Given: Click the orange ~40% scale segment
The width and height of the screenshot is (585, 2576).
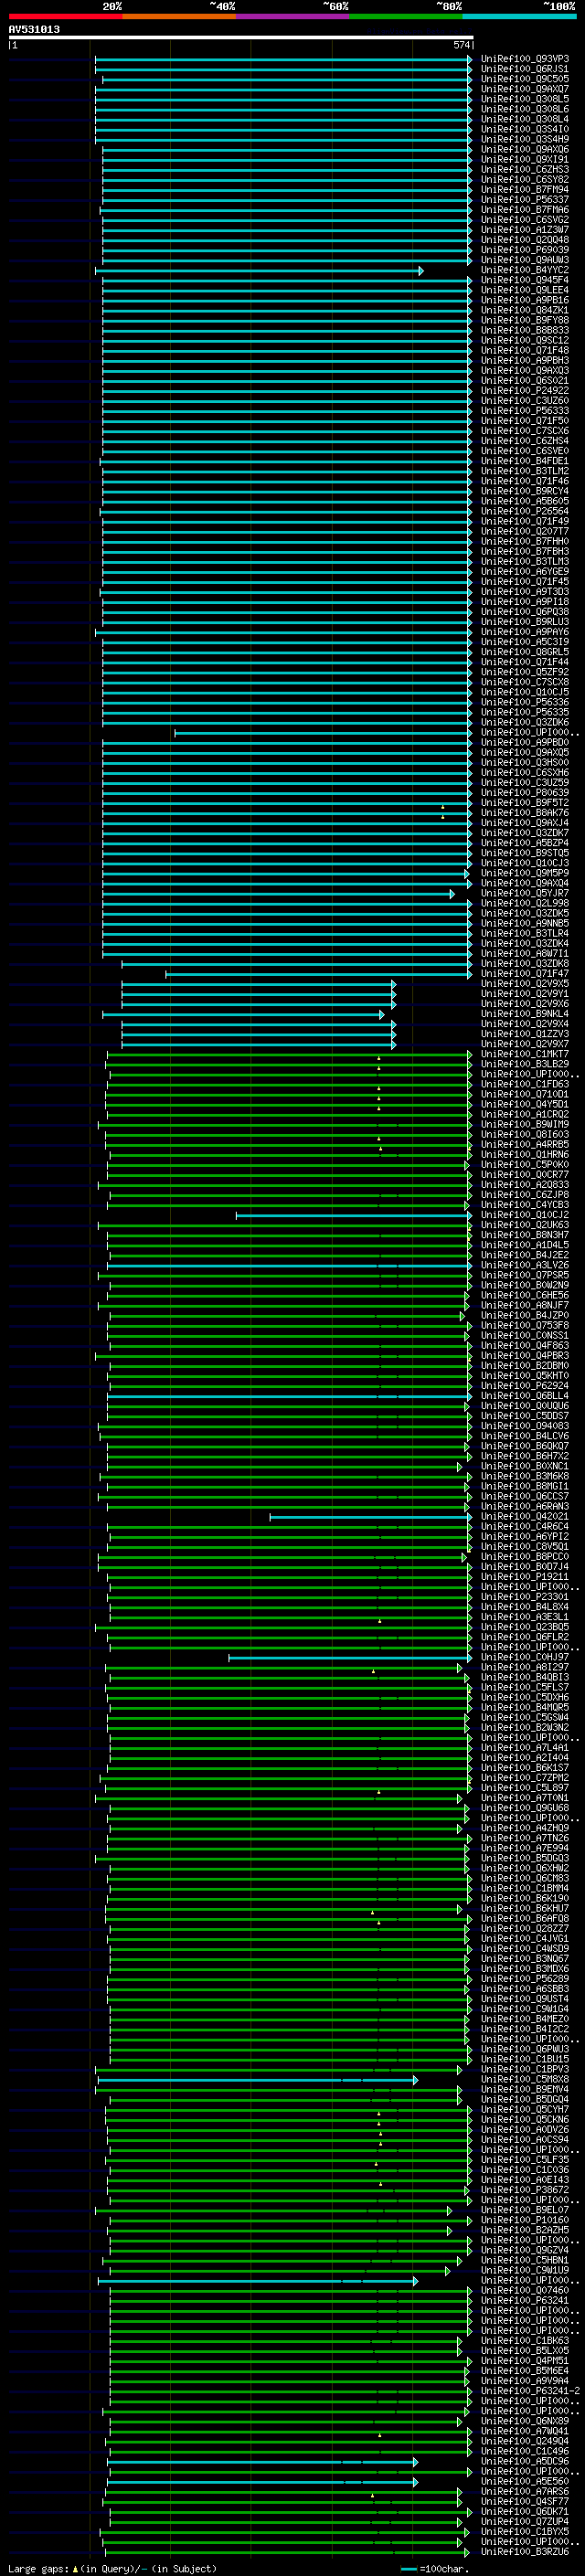Looking at the screenshot, I should click(179, 16).
